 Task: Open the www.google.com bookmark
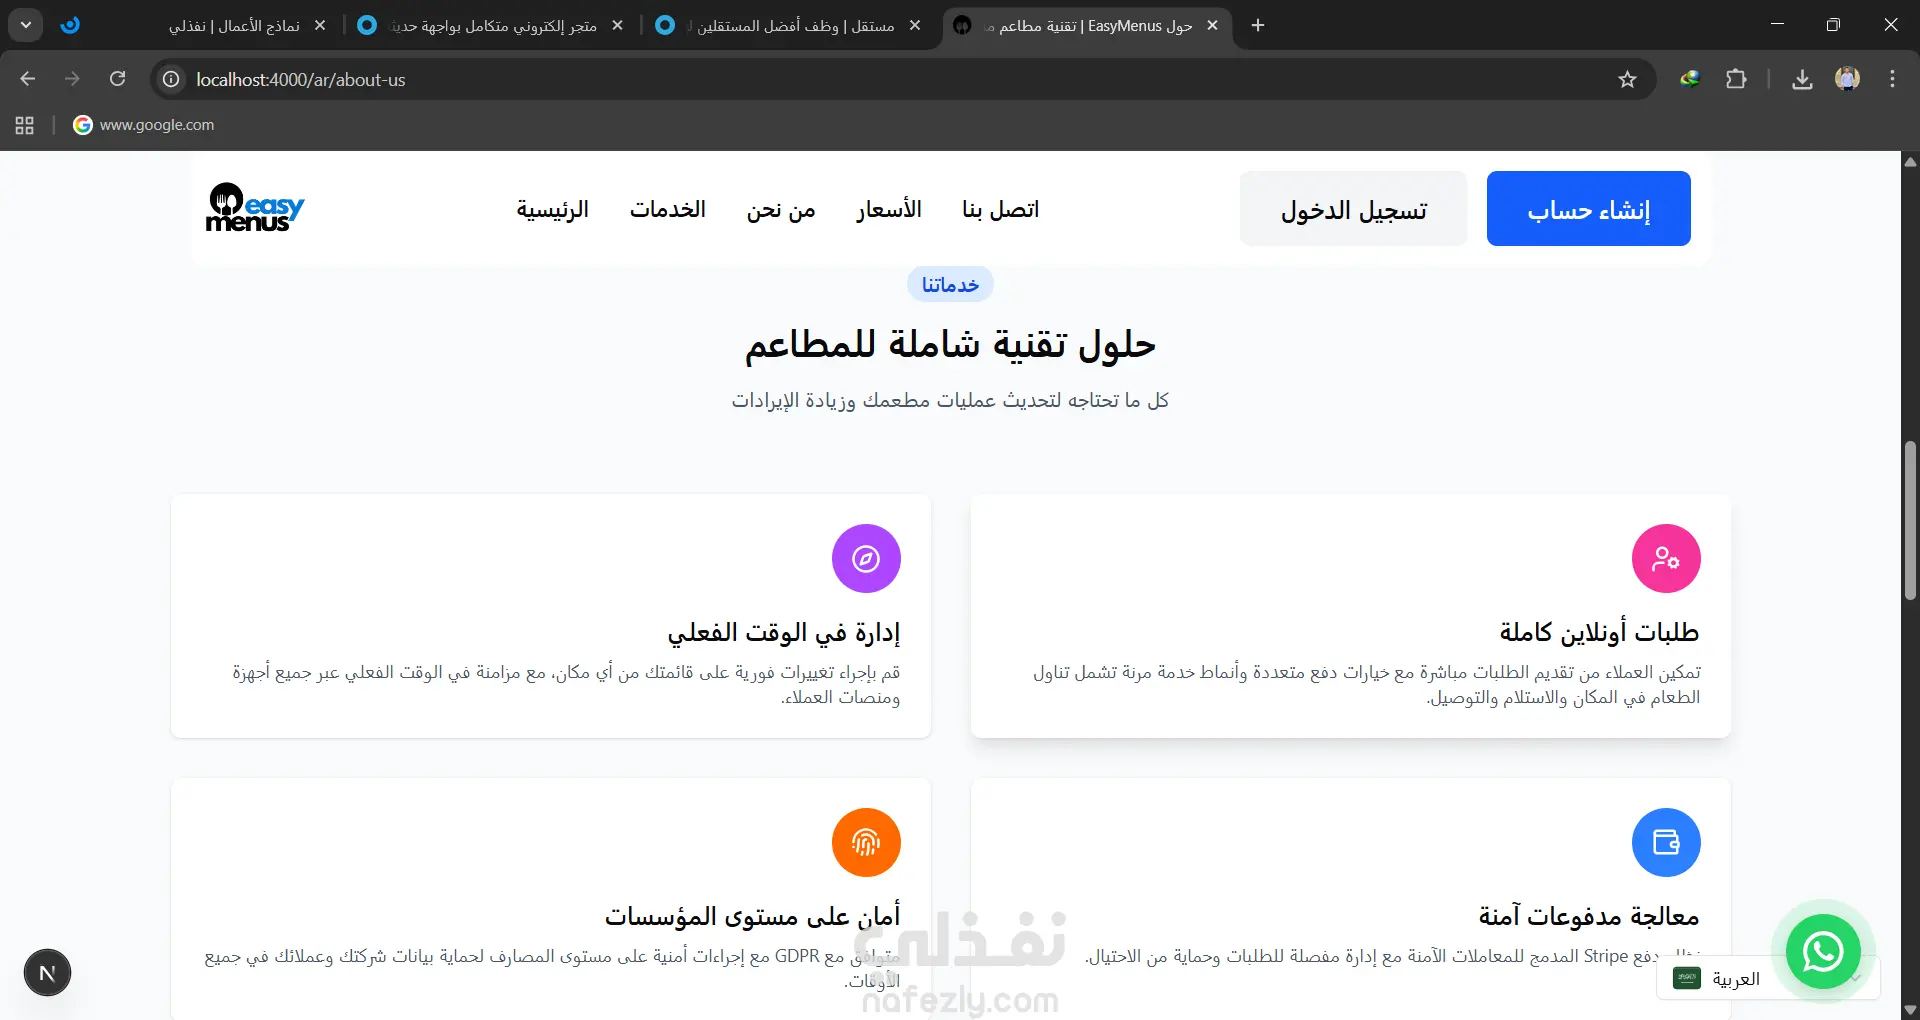coord(144,125)
